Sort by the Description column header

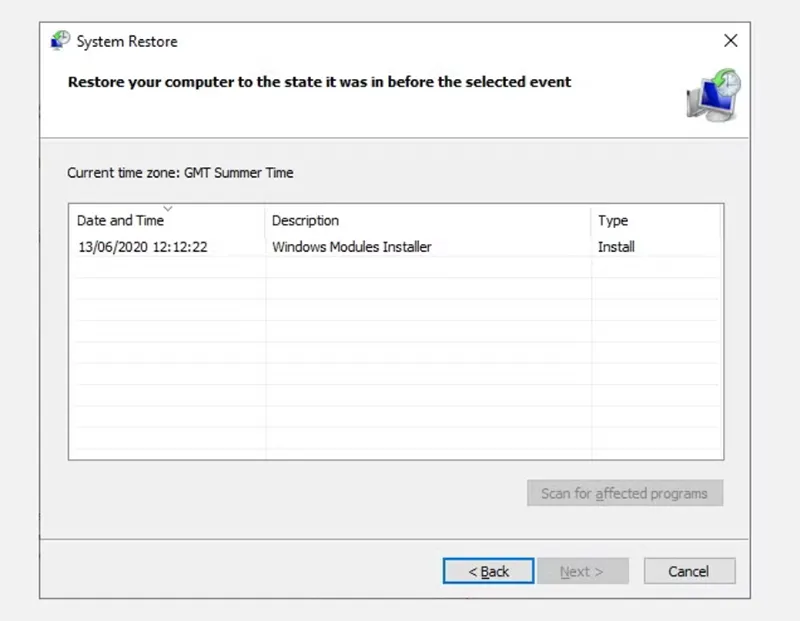[x=305, y=221]
